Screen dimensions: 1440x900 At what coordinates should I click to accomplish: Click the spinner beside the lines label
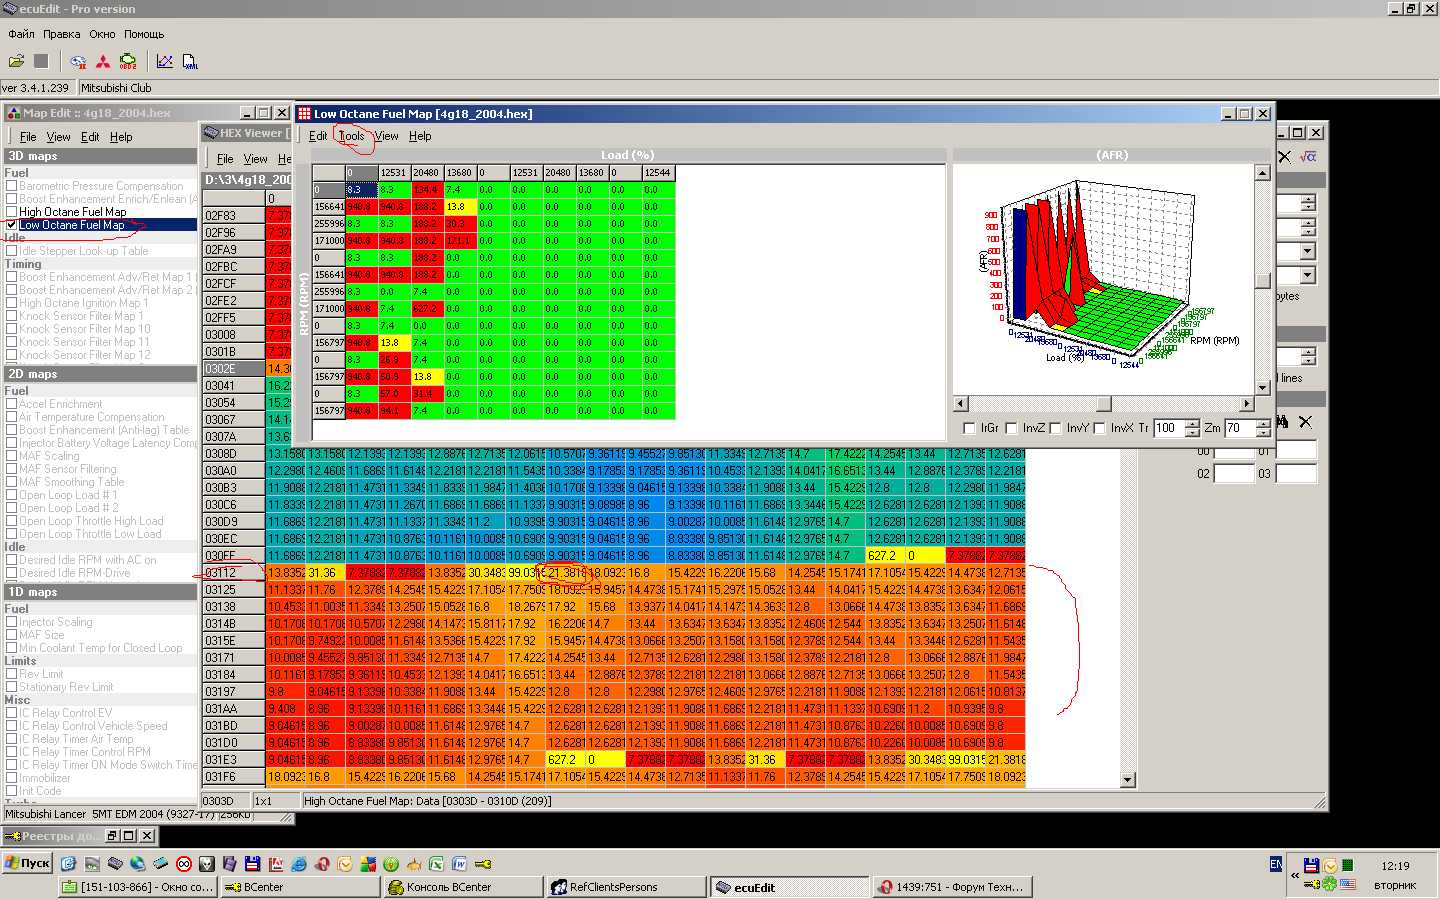tap(1308, 357)
